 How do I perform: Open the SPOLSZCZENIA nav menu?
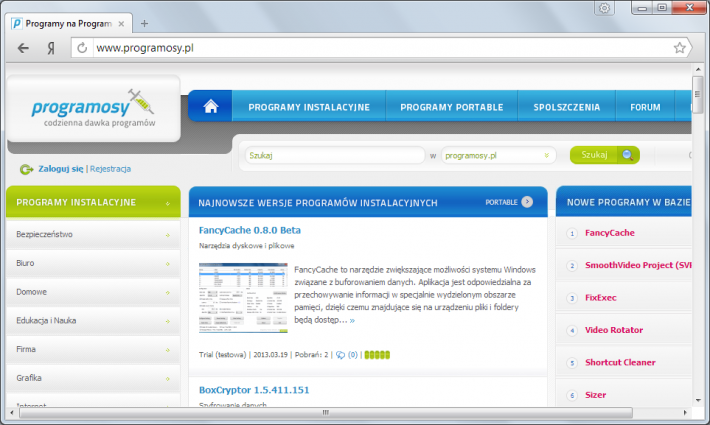566,107
